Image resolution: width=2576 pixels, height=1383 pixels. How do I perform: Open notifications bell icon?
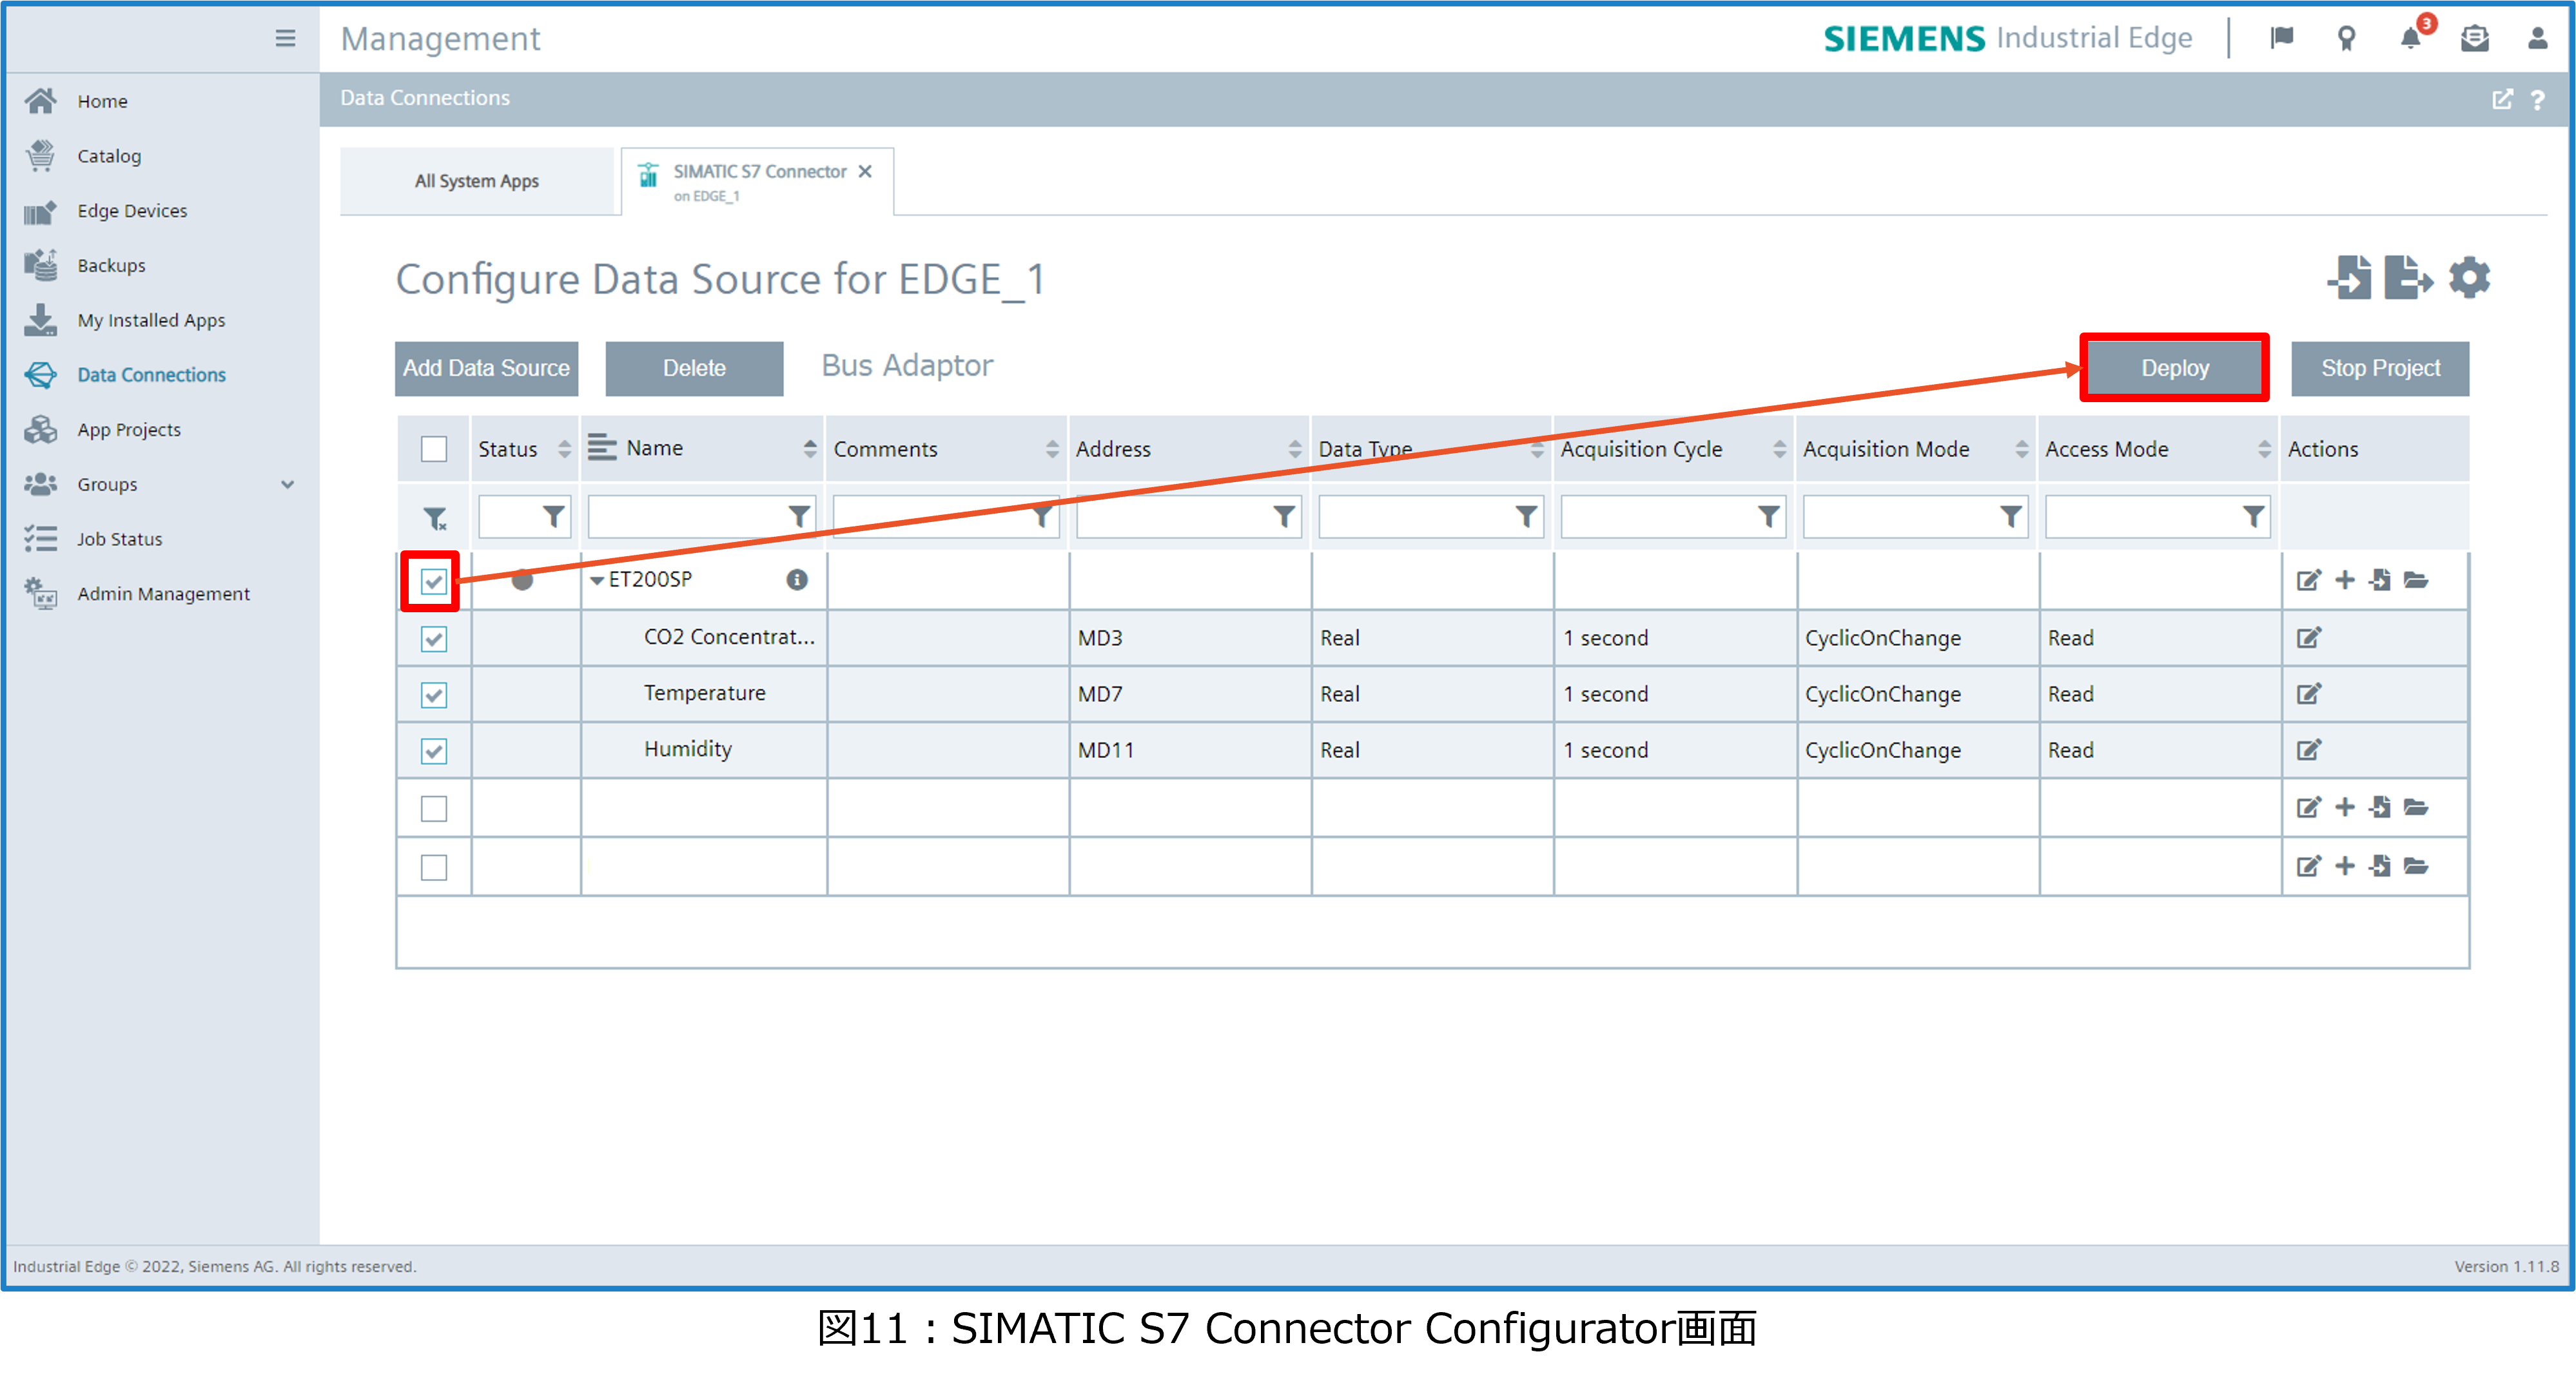coord(2410,39)
